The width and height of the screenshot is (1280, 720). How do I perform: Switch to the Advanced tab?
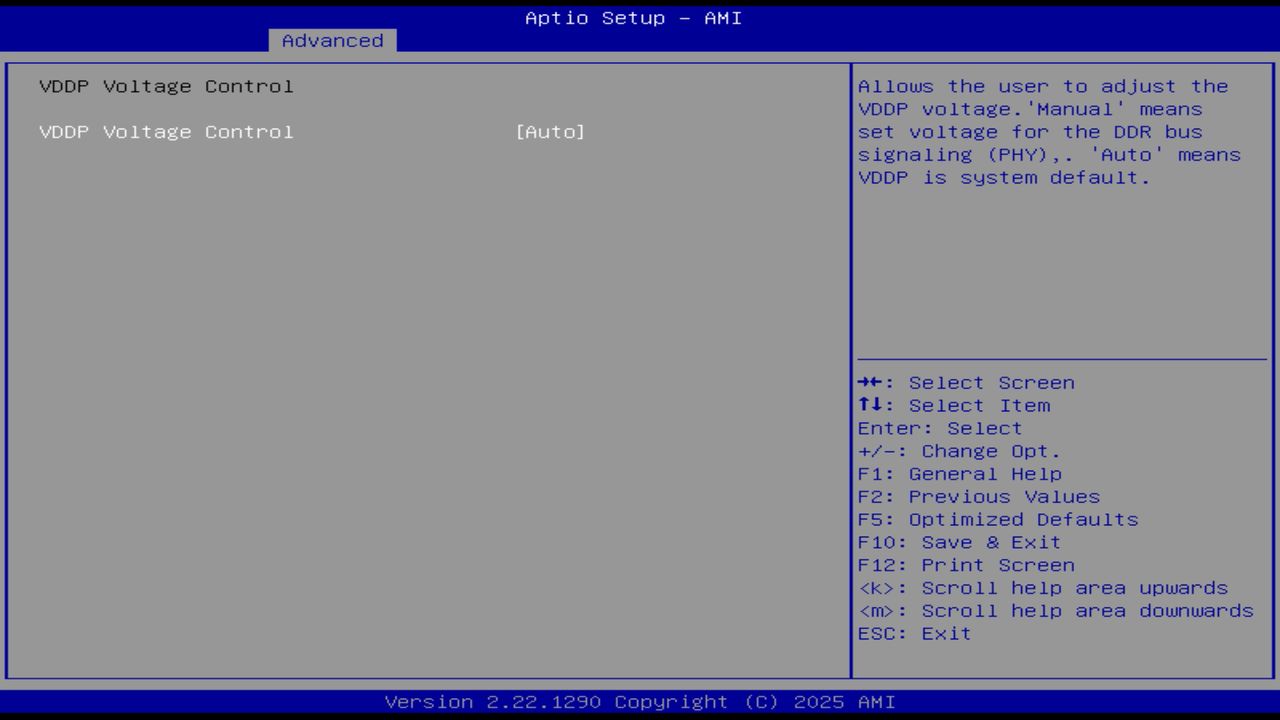pyautogui.click(x=331, y=40)
